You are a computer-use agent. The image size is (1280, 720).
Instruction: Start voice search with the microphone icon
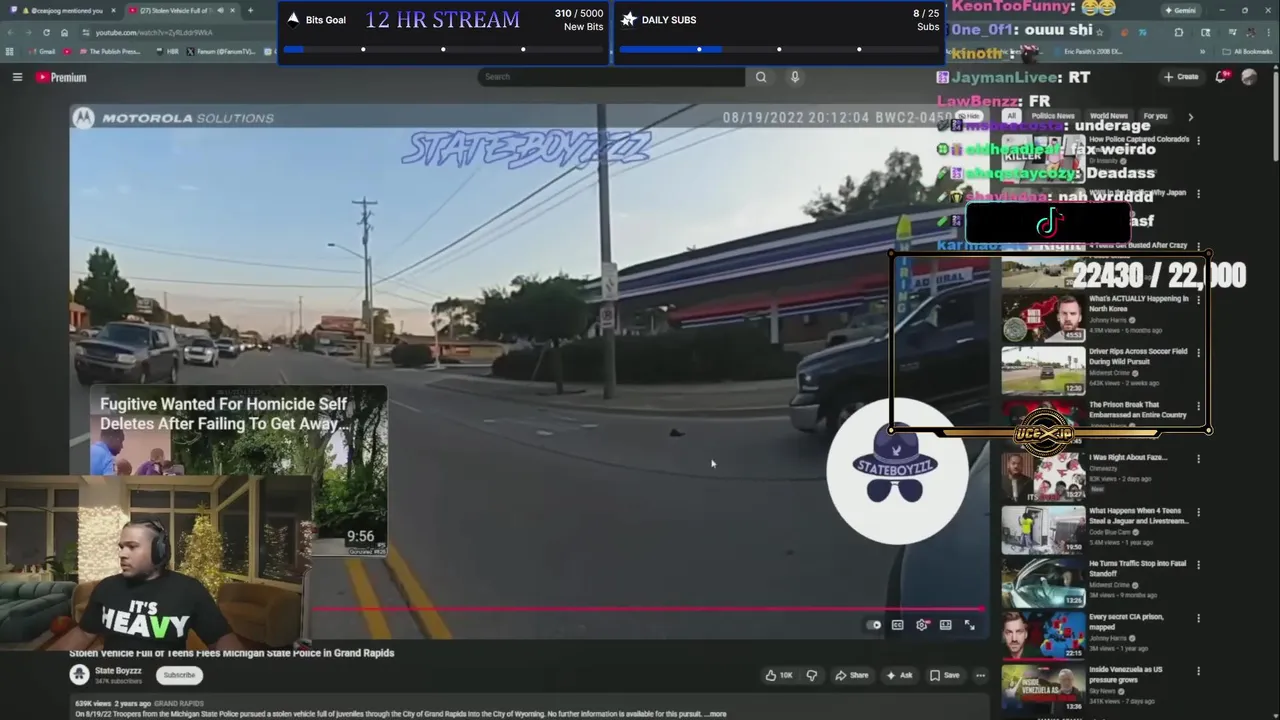(x=795, y=77)
